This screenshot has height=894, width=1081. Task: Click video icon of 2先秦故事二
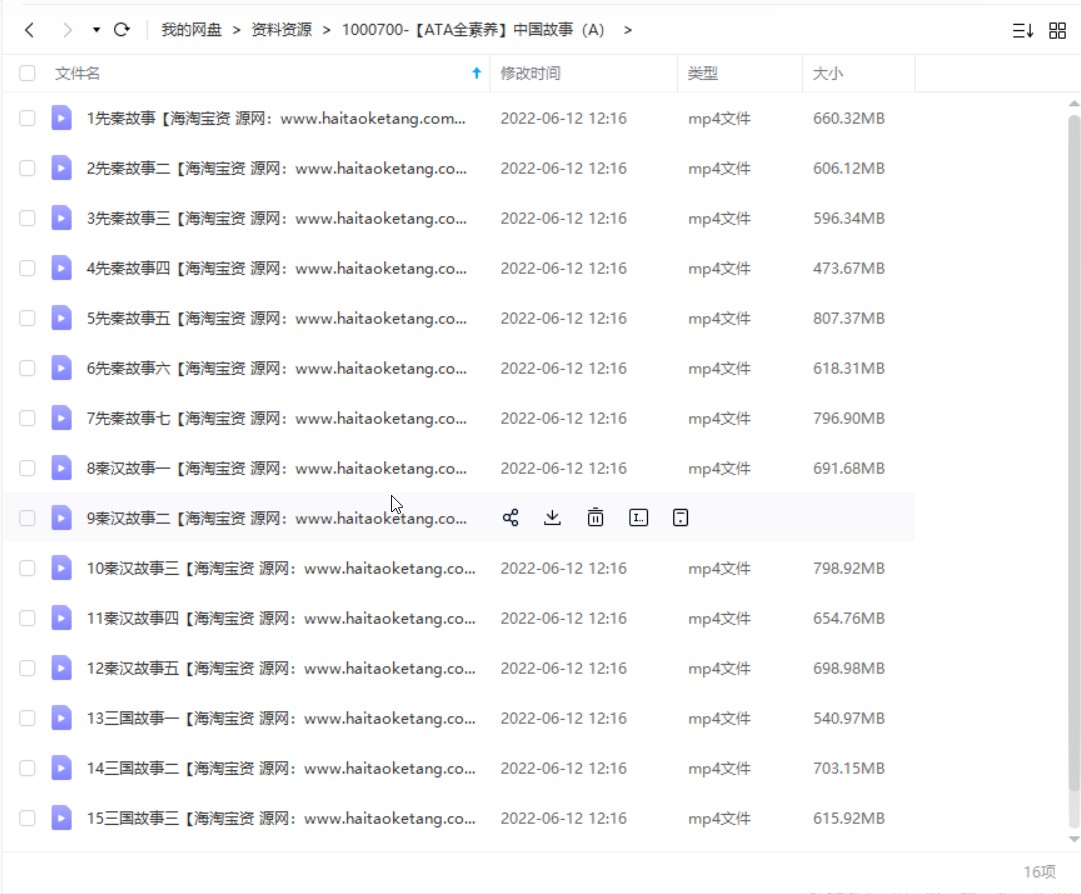(61, 168)
